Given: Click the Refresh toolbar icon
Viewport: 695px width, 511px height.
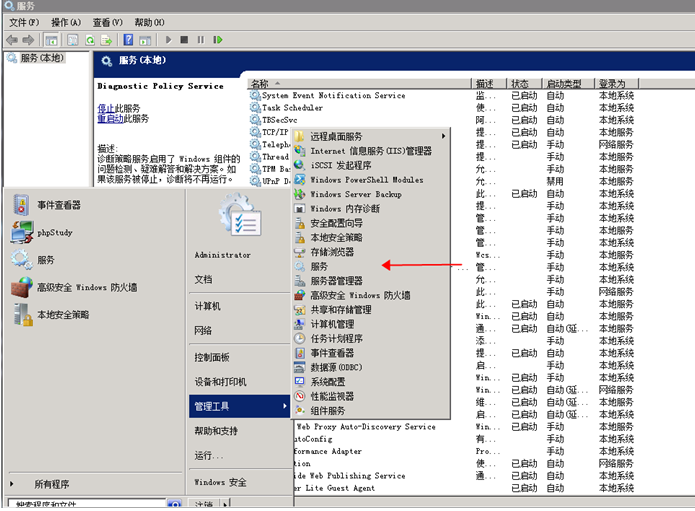Looking at the screenshot, I should point(90,40).
